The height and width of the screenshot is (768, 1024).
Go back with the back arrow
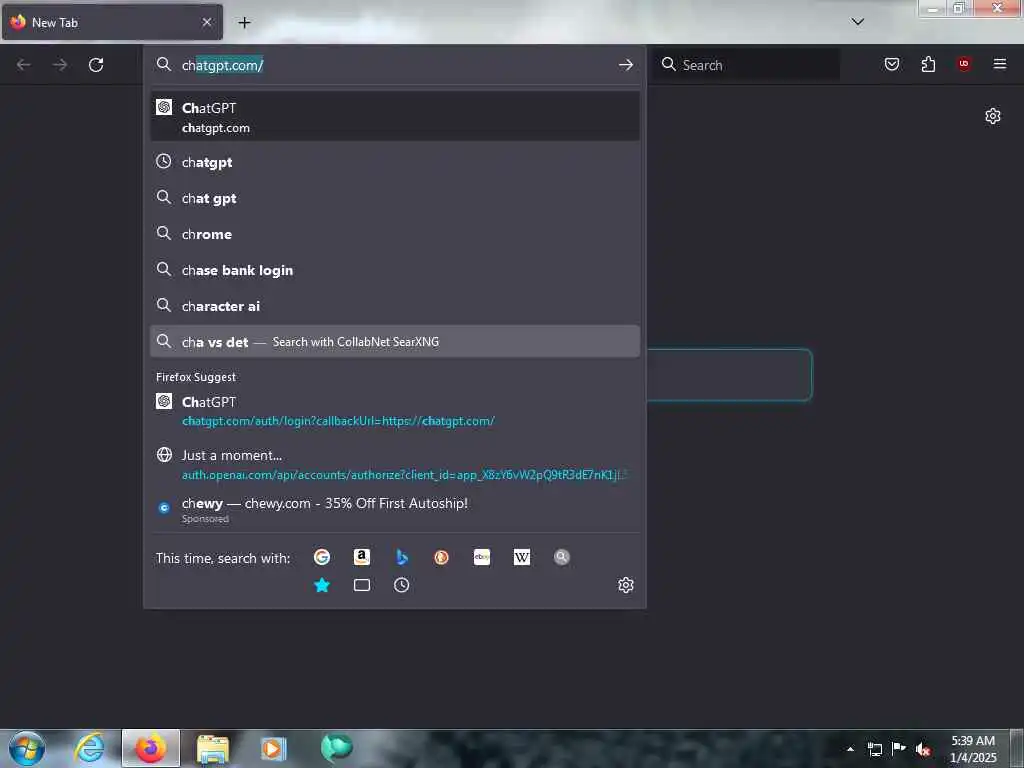point(24,65)
